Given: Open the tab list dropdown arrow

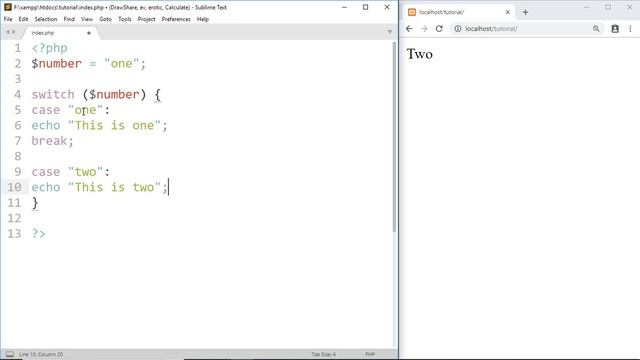Looking at the screenshot, I should click(389, 32).
